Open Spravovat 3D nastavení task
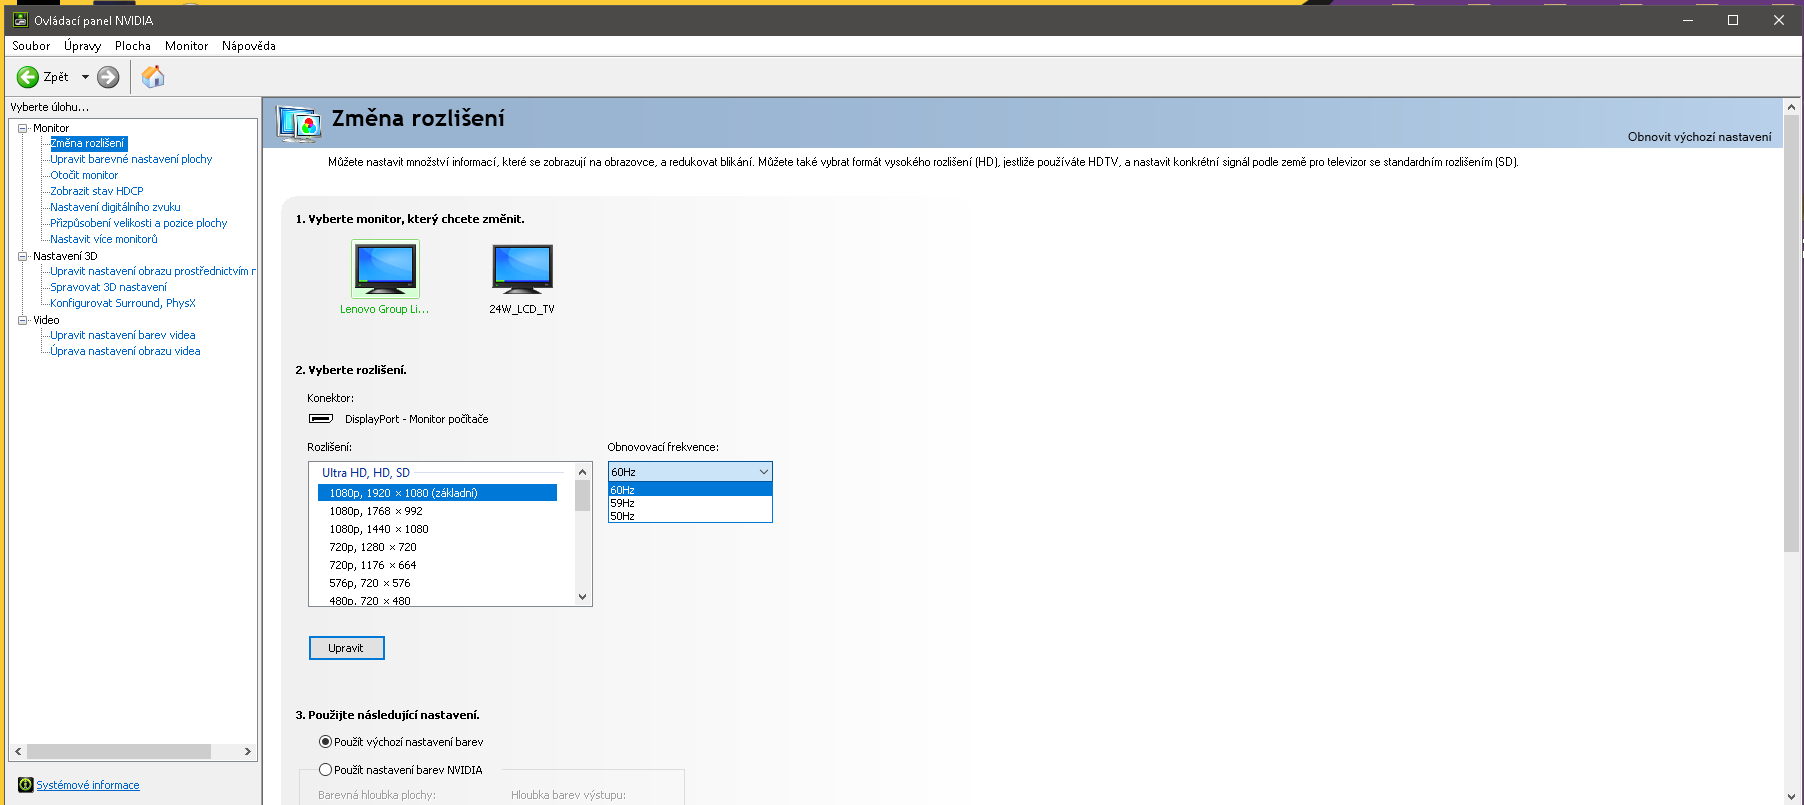1804x805 pixels. pyautogui.click(x=109, y=287)
